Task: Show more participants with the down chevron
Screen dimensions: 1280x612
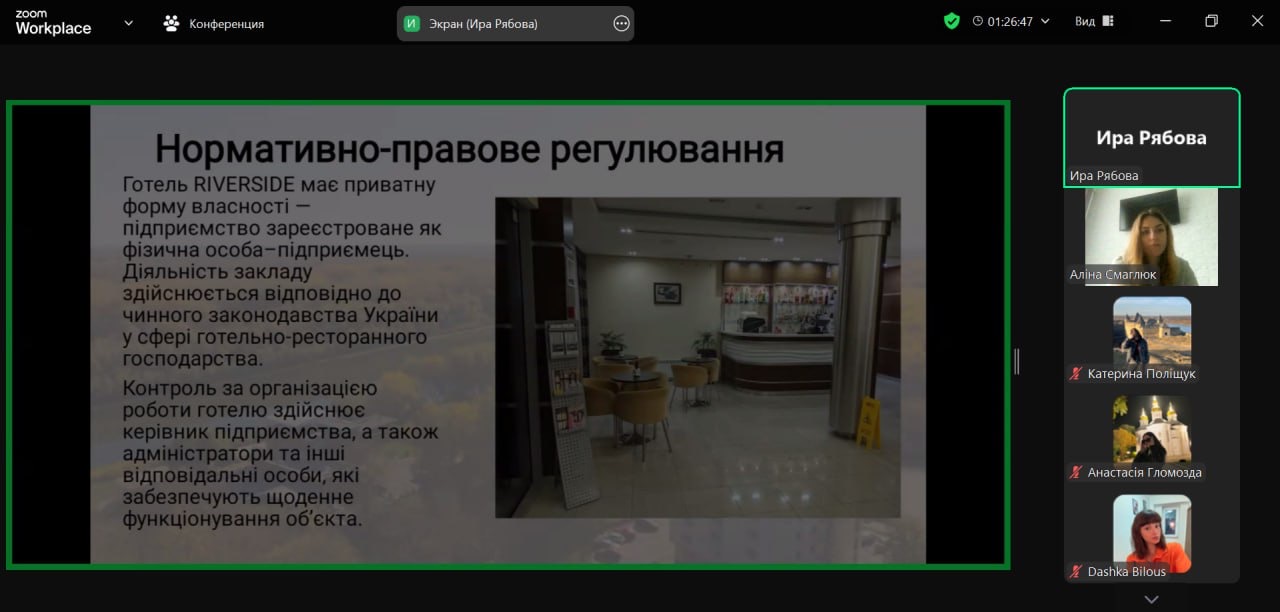Action: (x=1151, y=599)
